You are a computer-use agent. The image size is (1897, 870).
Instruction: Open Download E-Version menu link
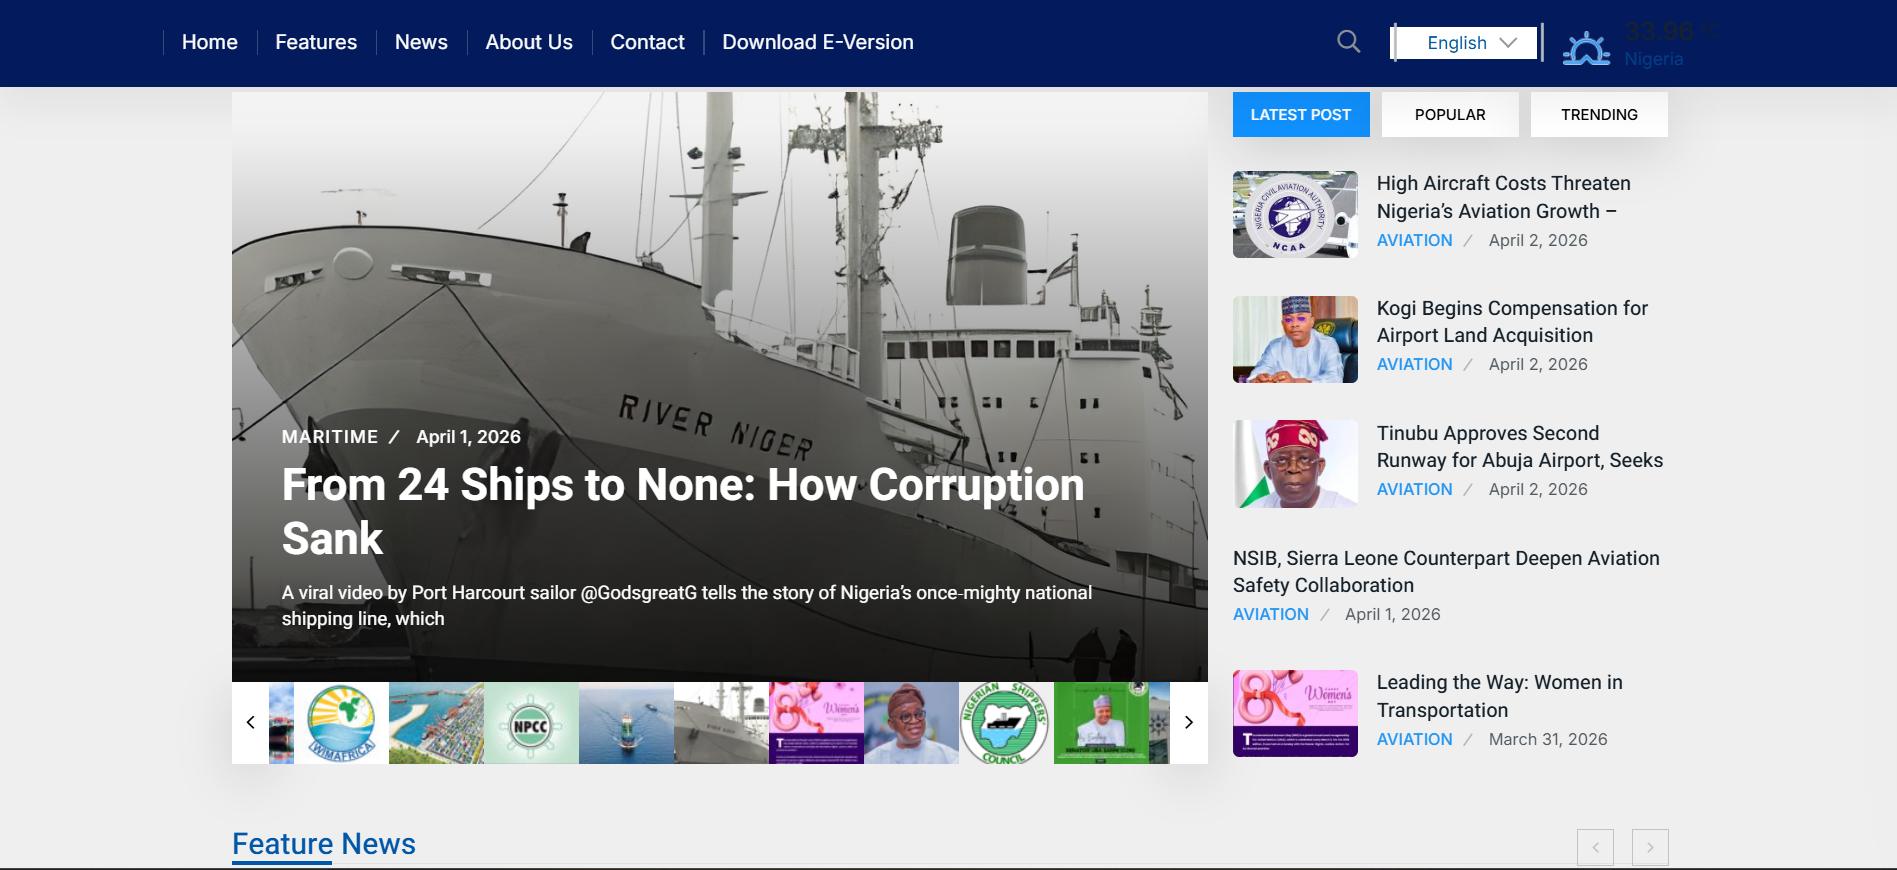817,42
